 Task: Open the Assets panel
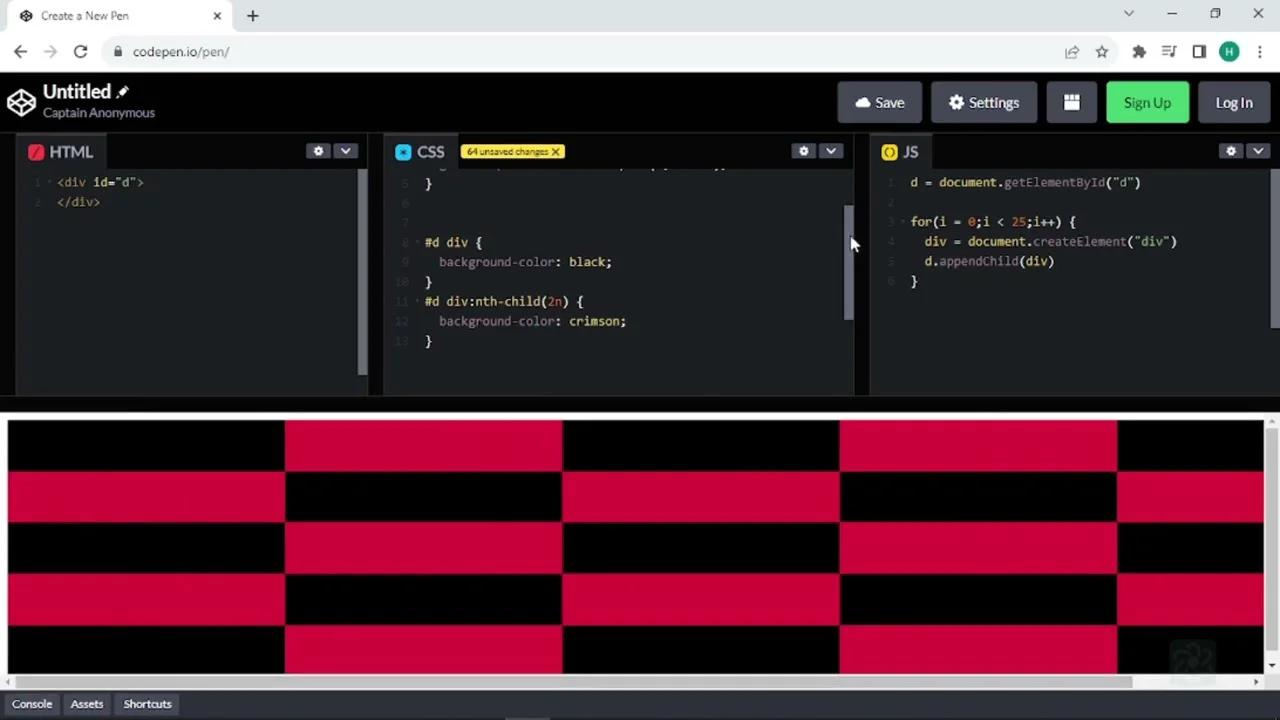pos(87,704)
